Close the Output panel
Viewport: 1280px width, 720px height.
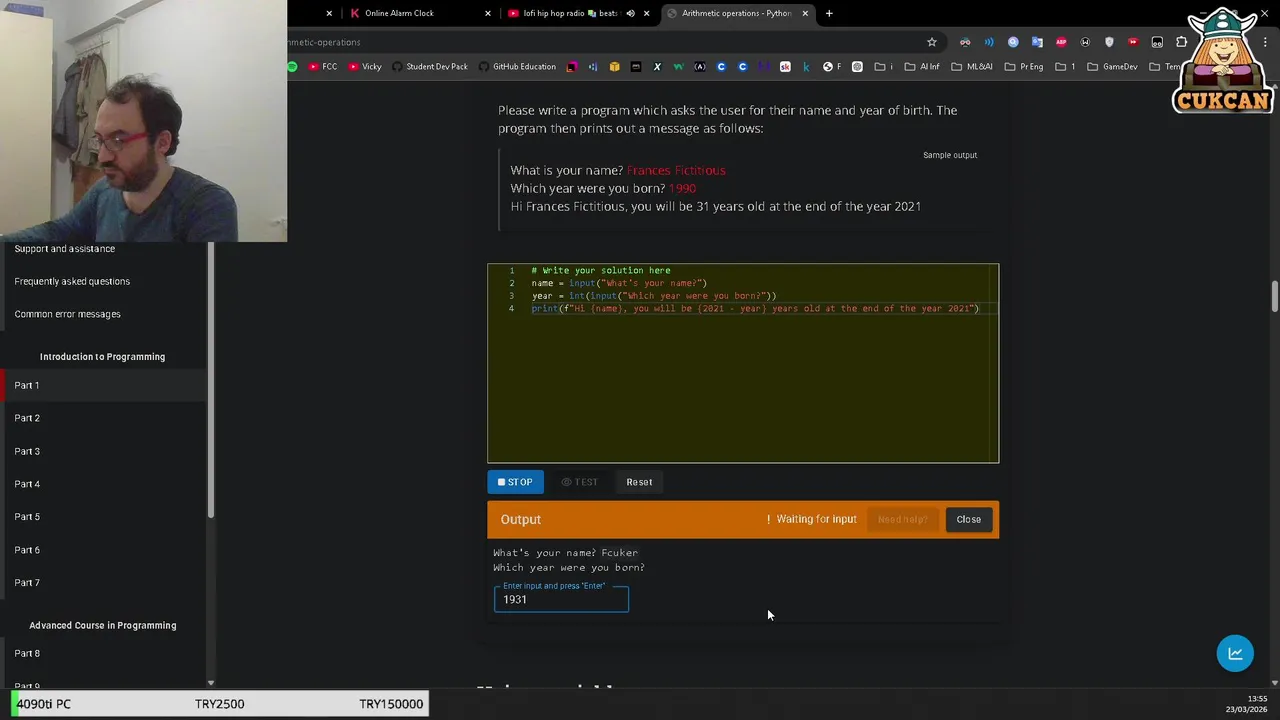(968, 519)
